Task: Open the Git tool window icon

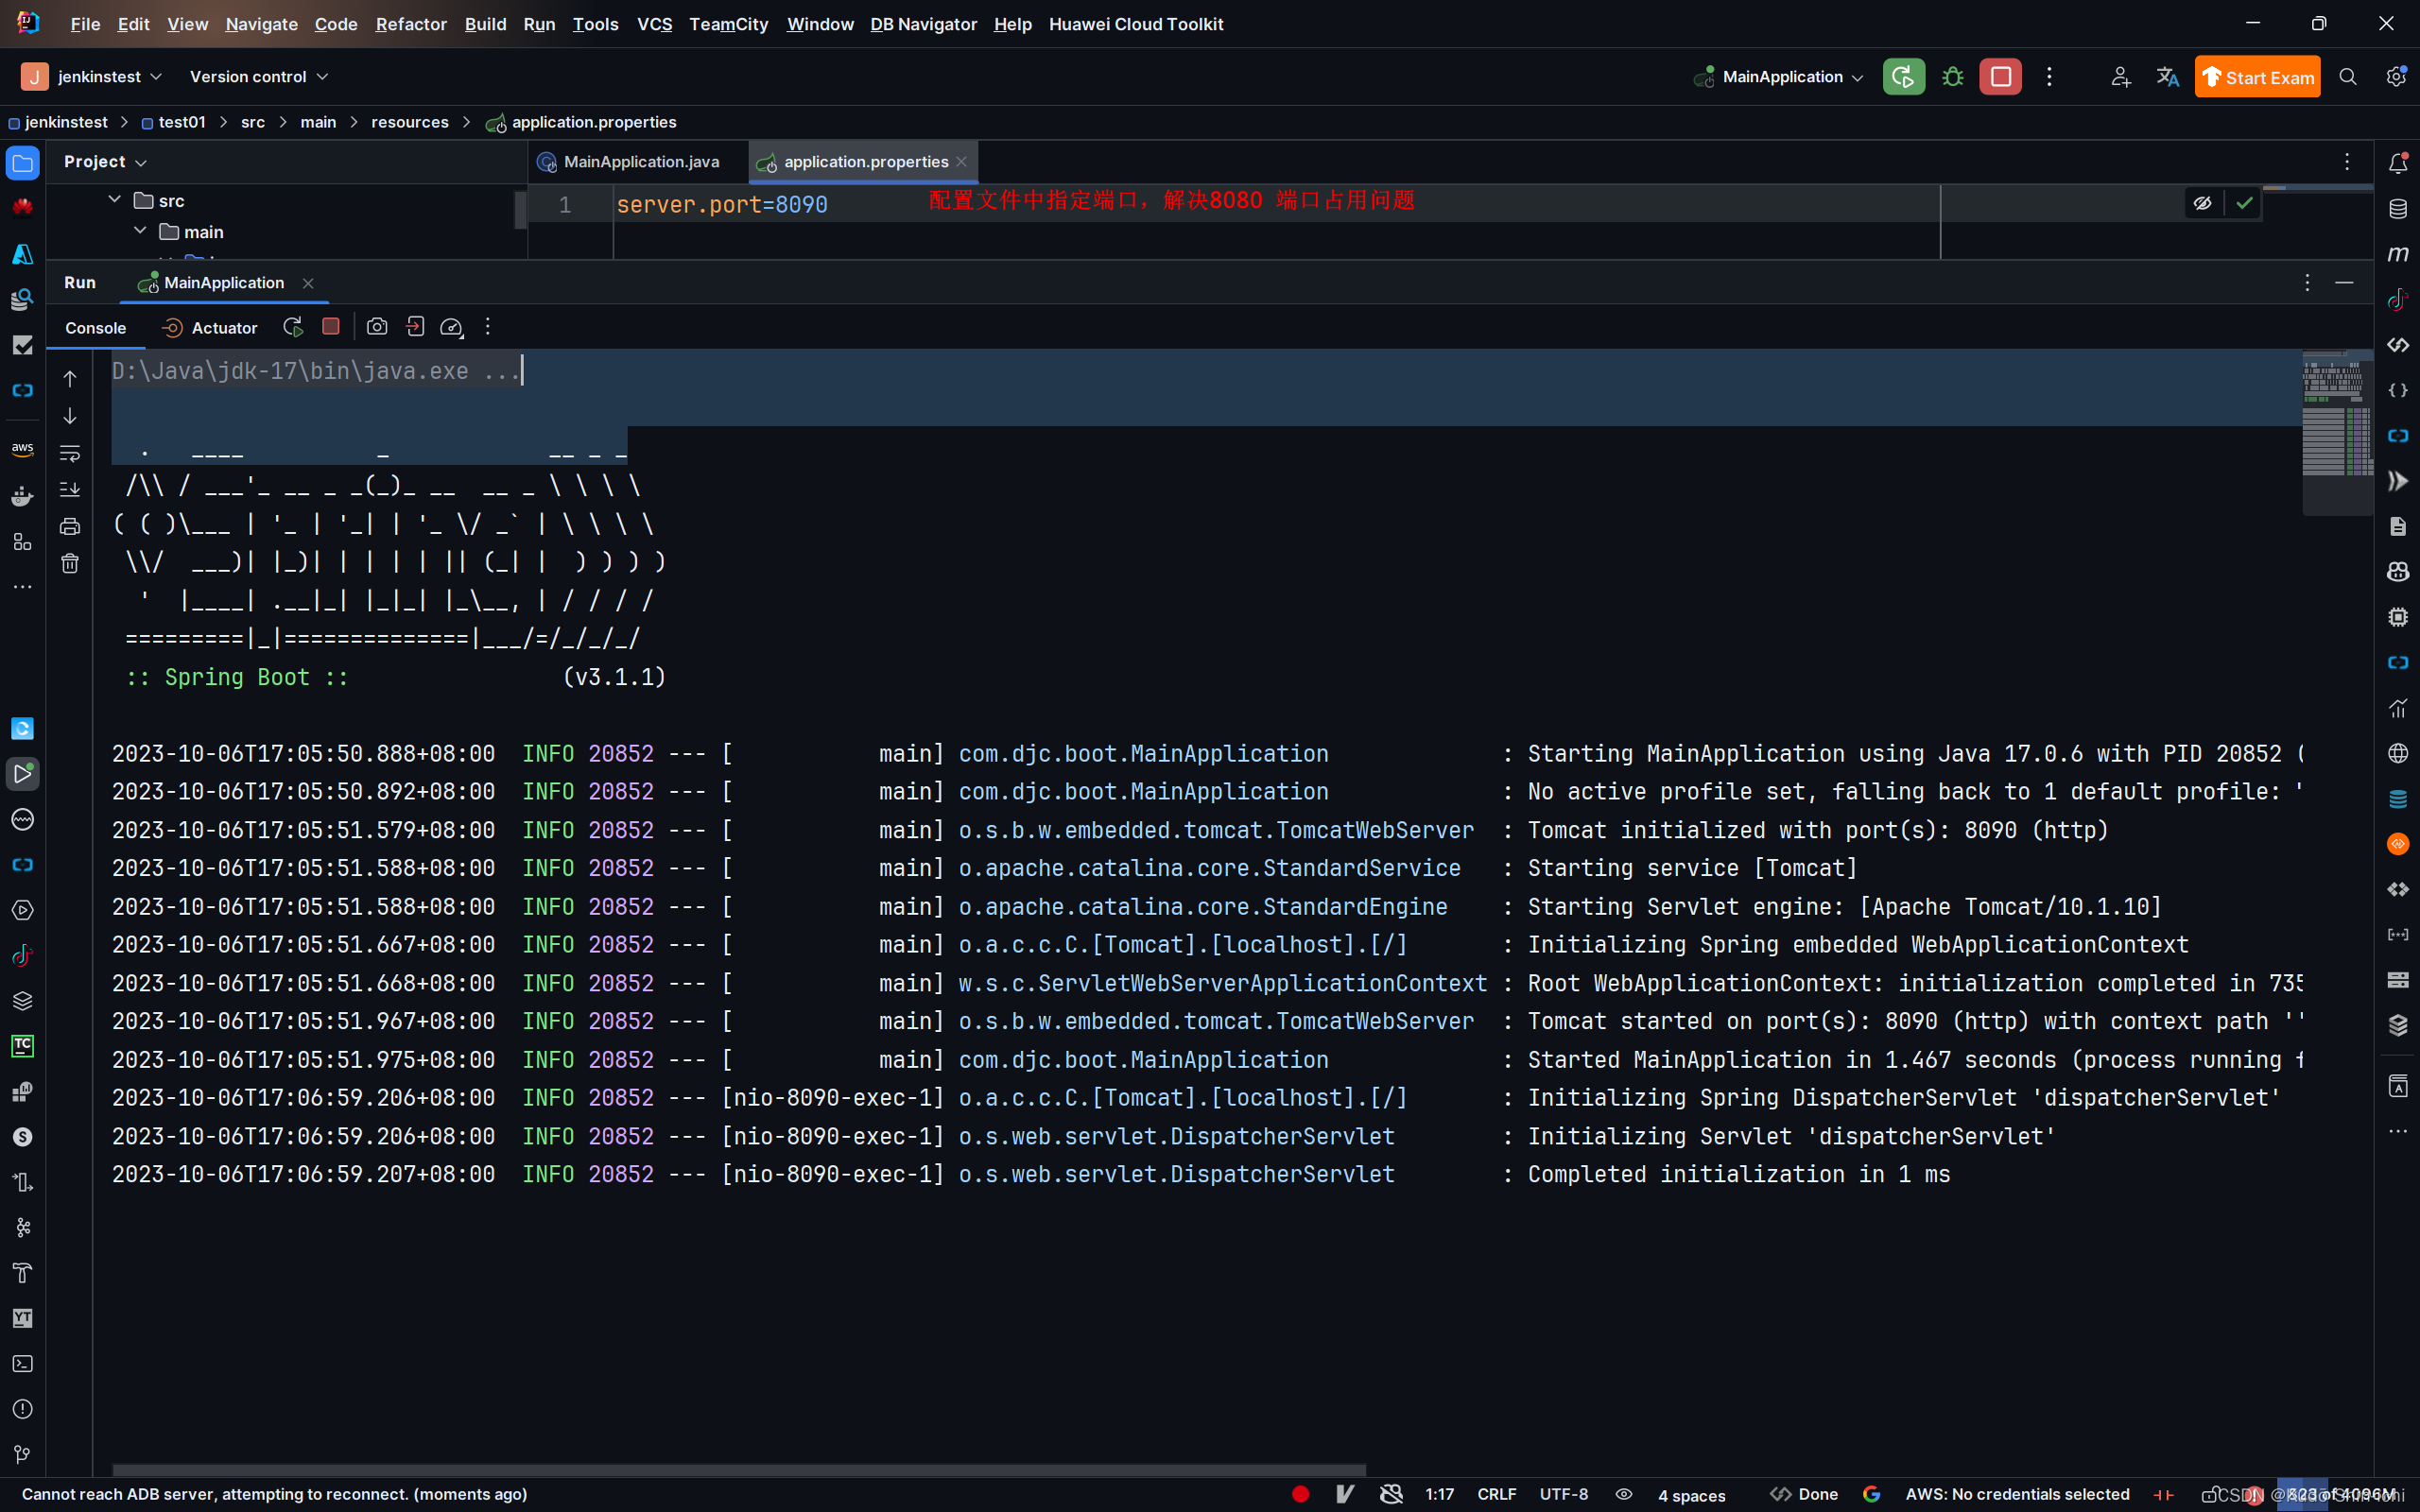Action: [22, 1454]
